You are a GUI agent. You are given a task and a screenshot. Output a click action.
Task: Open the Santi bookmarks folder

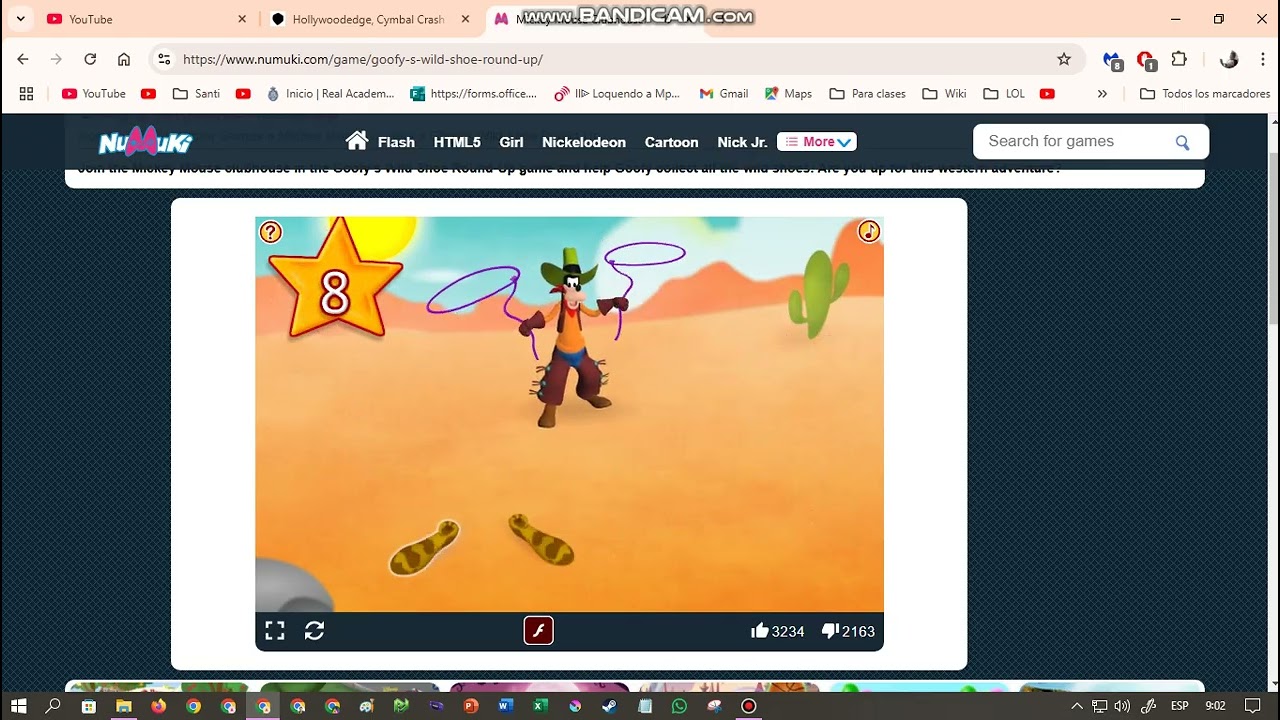[196, 93]
